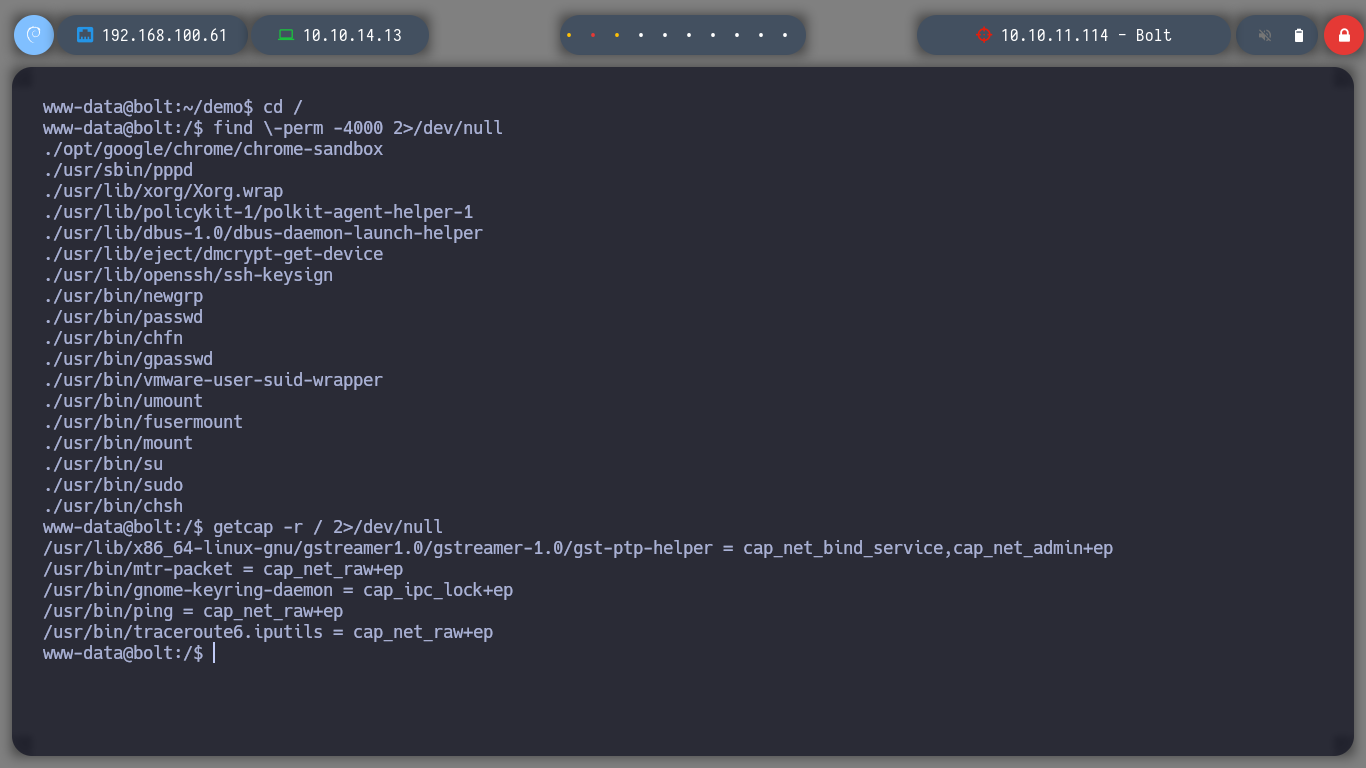Select the ./usr/bin/fusermount line

pos(143,422)
